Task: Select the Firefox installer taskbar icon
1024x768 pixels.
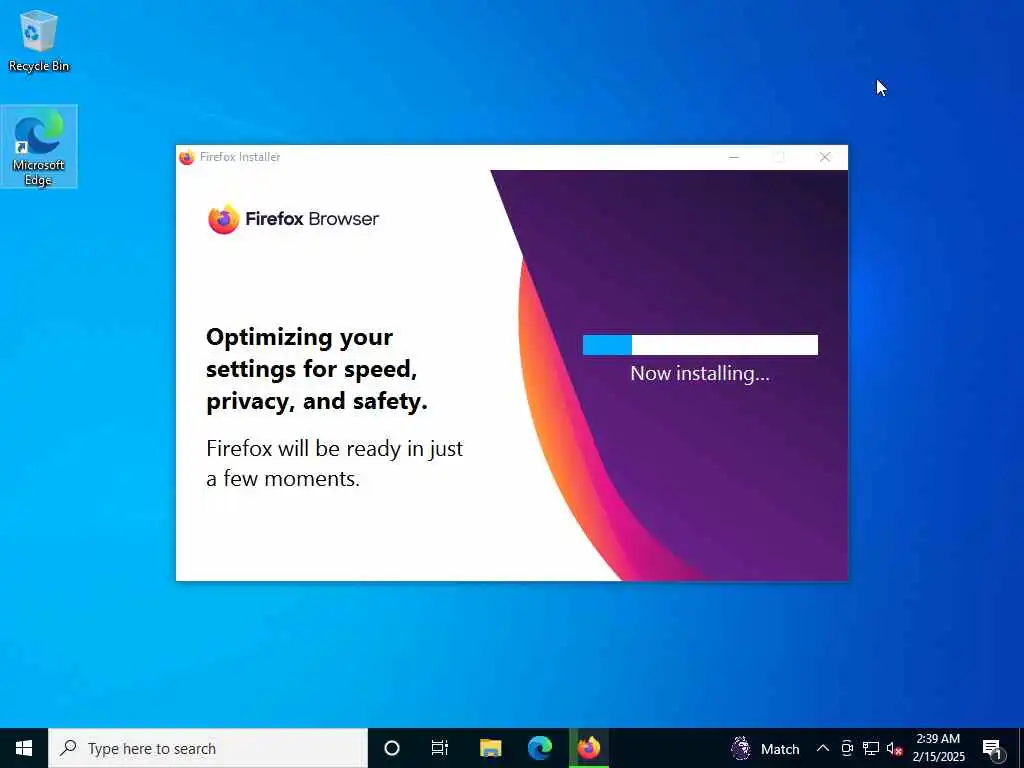Action: pyautogui.click(x=589, y=748)
